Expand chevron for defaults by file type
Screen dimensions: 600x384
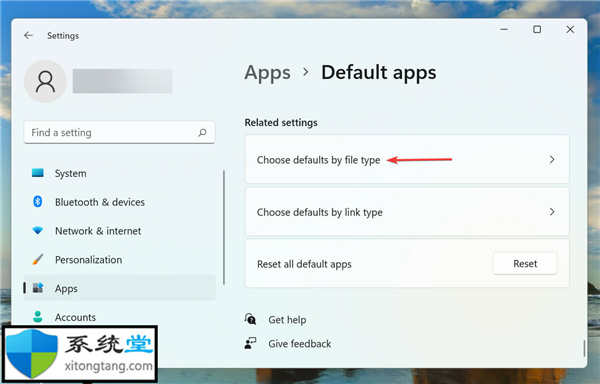coord(552,159)
